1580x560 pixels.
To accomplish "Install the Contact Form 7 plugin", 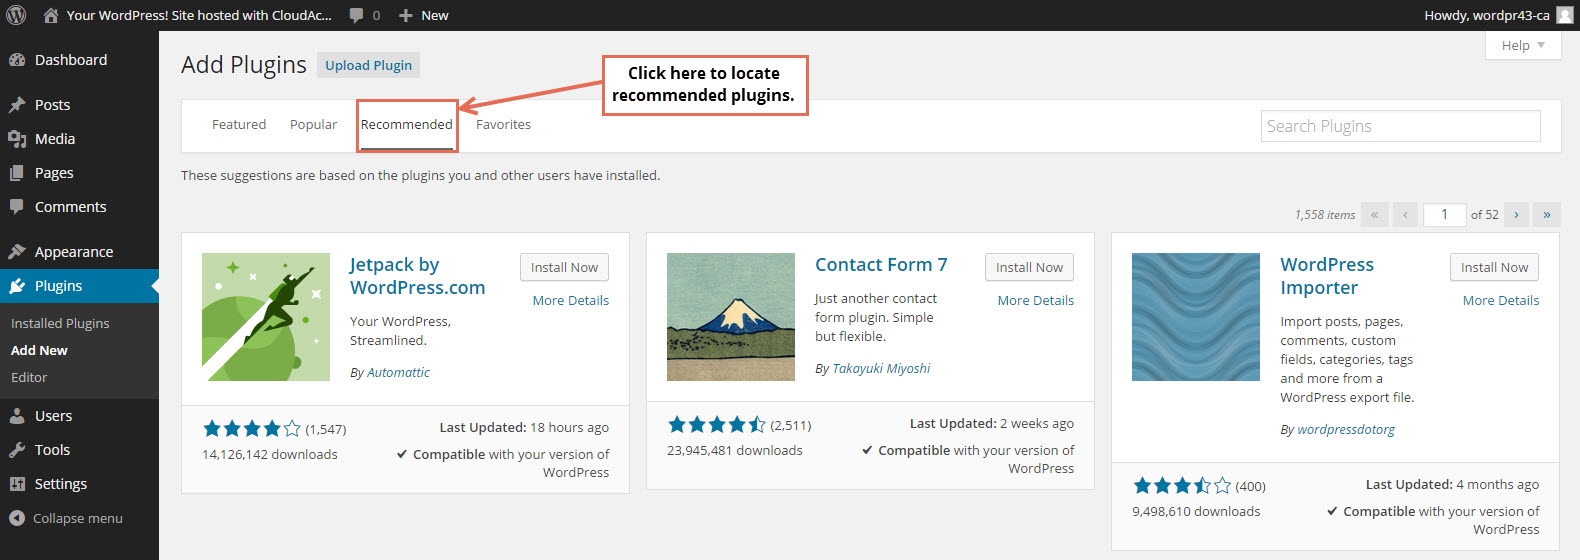I will [x=1029, y=267].
